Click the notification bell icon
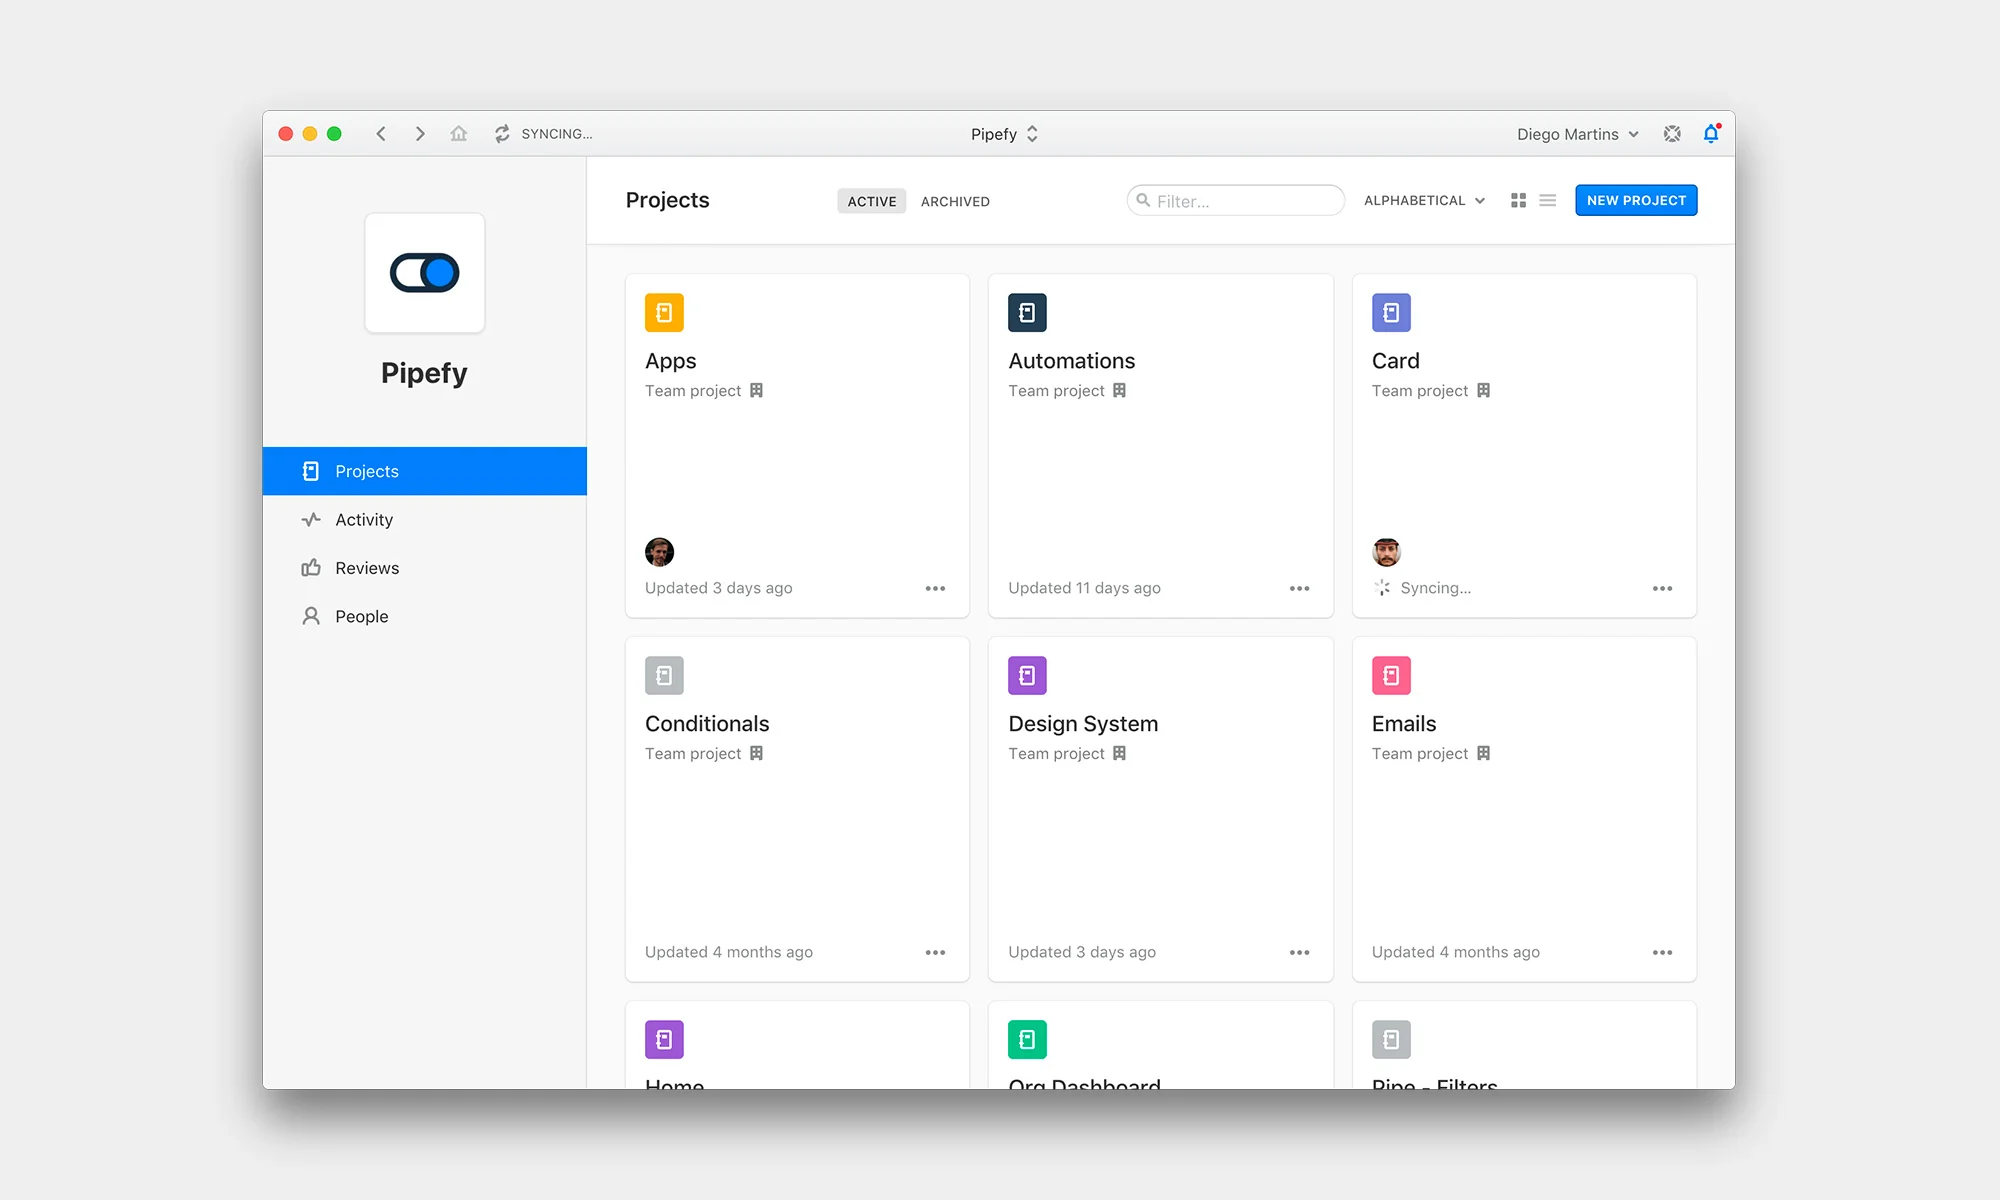 tap(1711, 134)
